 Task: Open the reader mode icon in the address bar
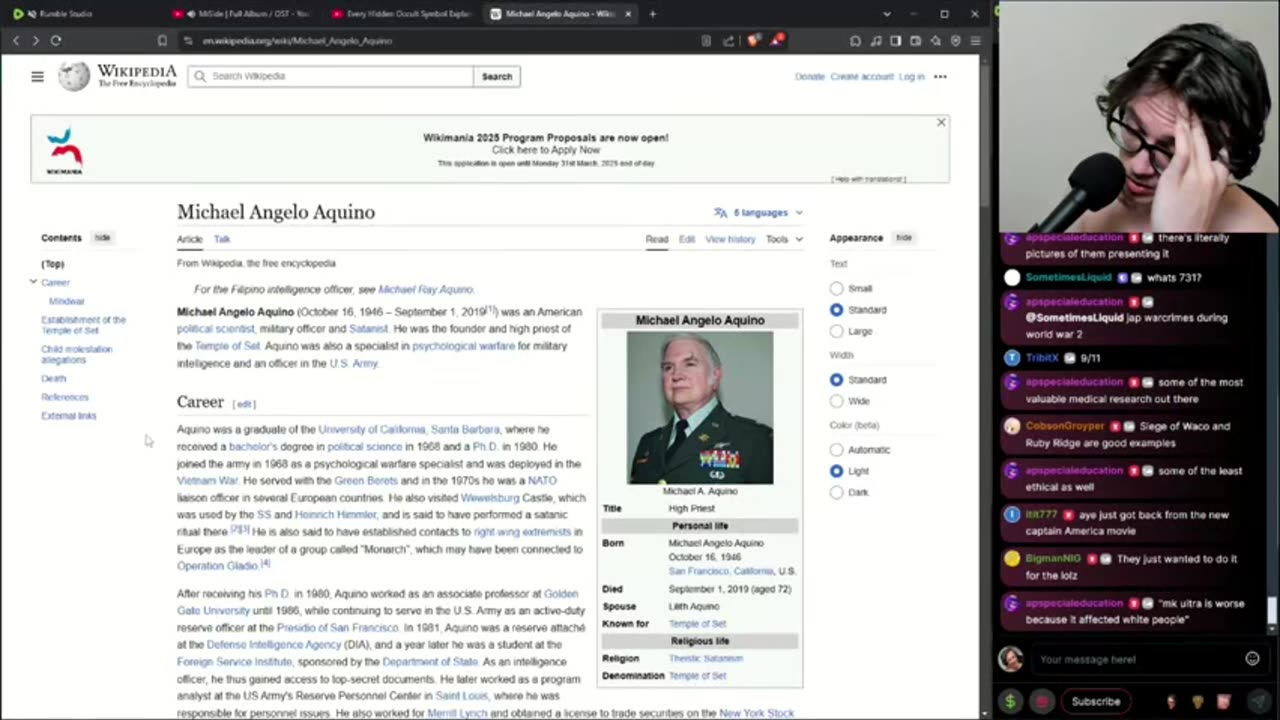click(706, 41)
